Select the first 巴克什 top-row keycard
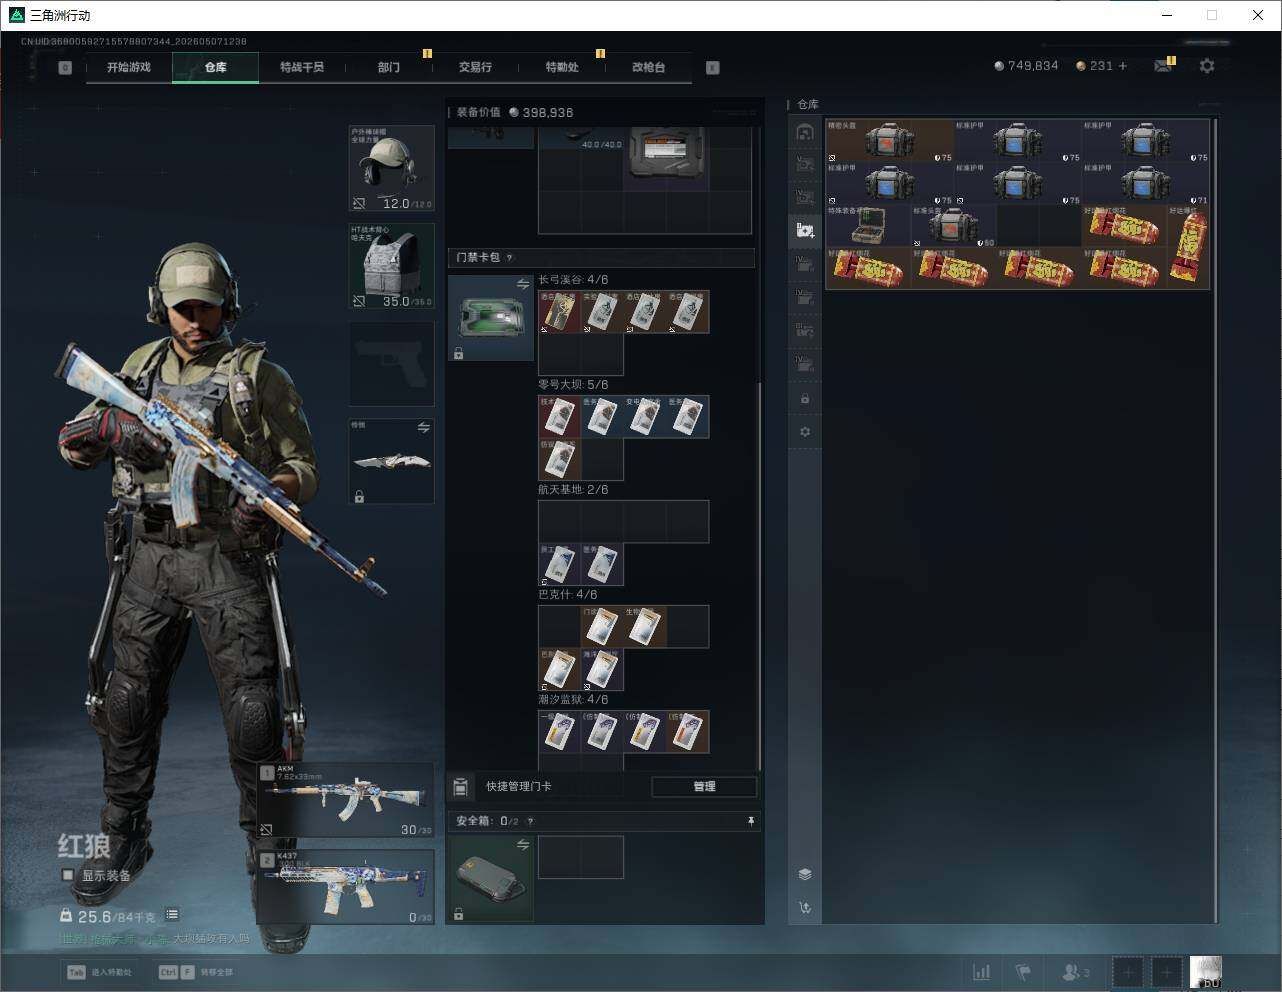The image size is (1282, 992). [602, 627]
